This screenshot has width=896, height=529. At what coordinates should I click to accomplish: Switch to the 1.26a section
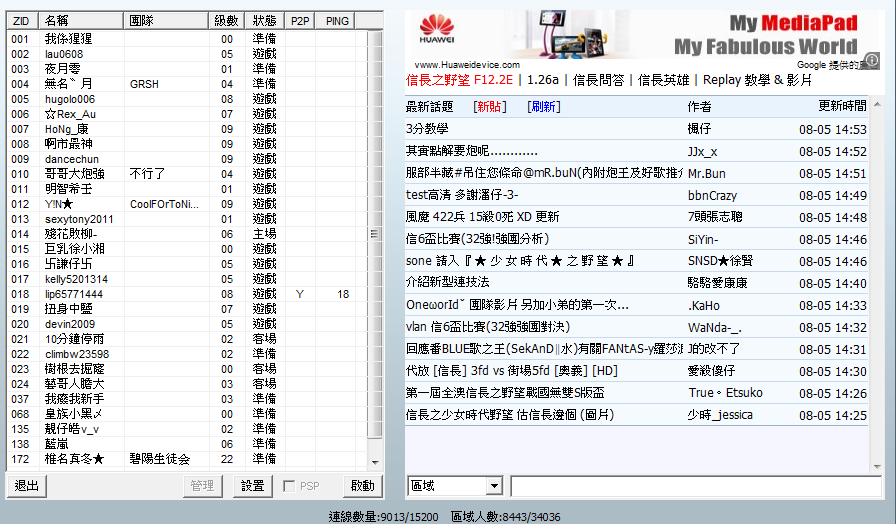click(542, 80)
